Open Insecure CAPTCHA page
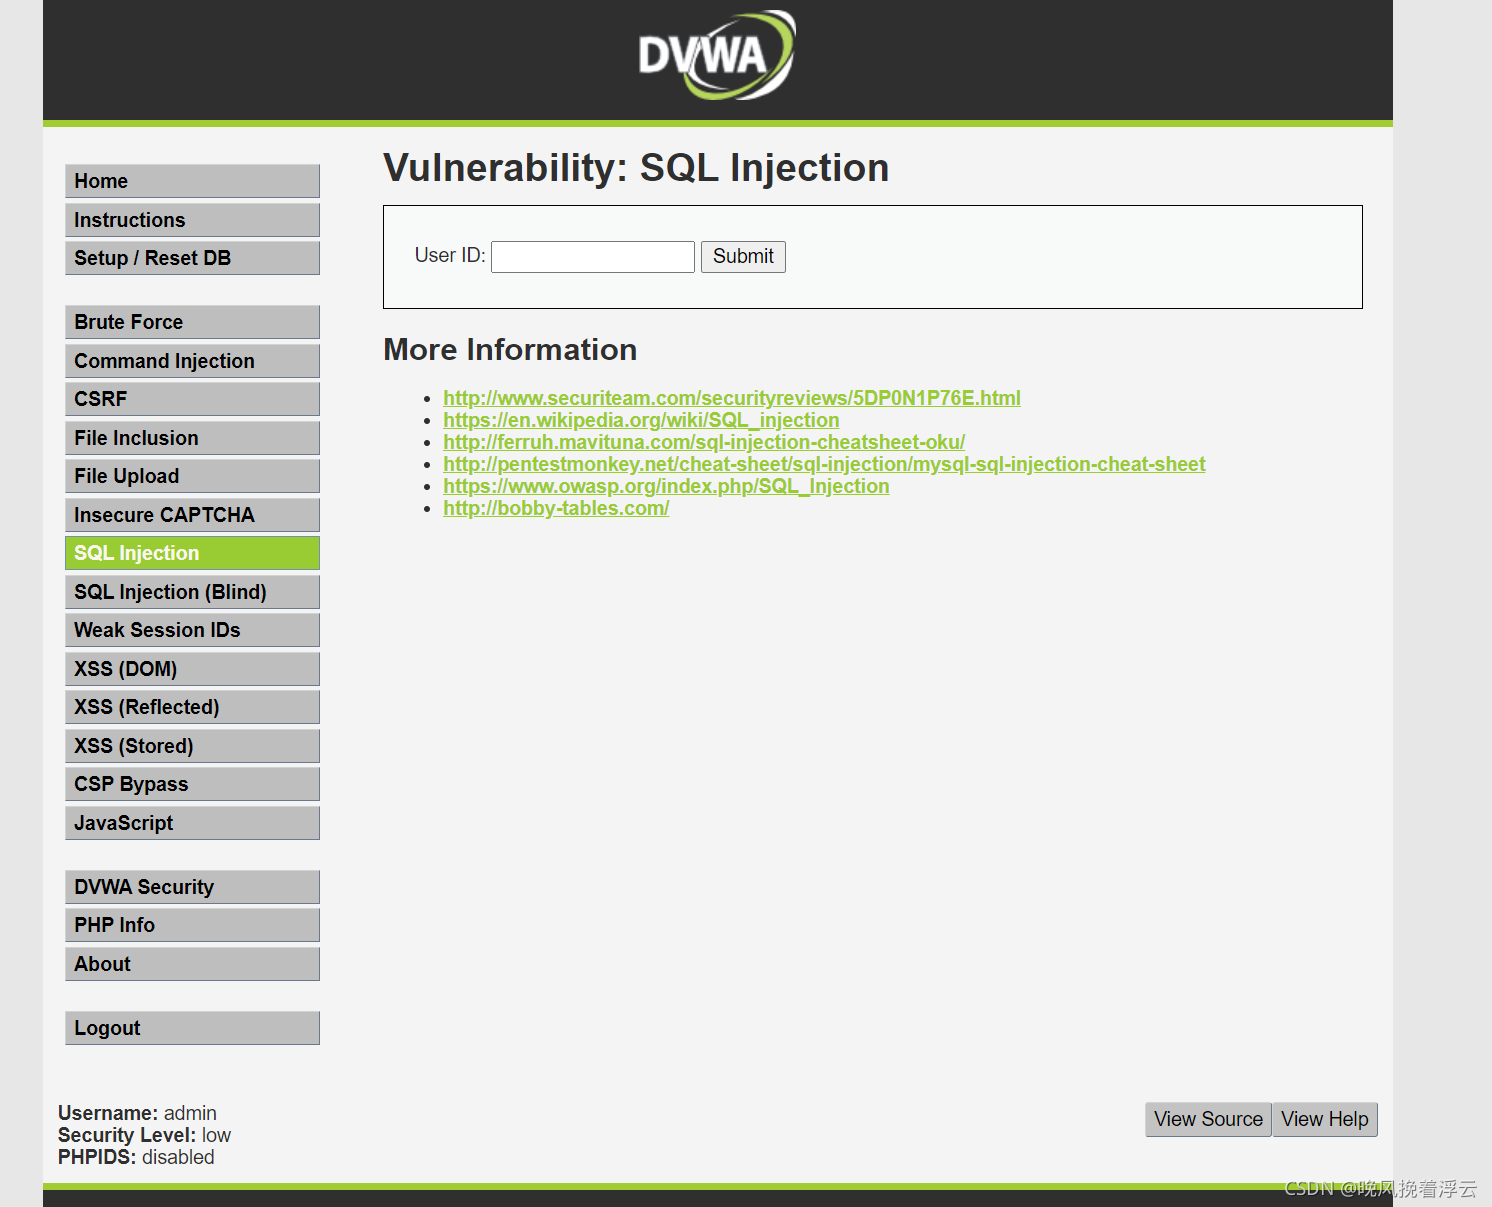 pos(192,515)
